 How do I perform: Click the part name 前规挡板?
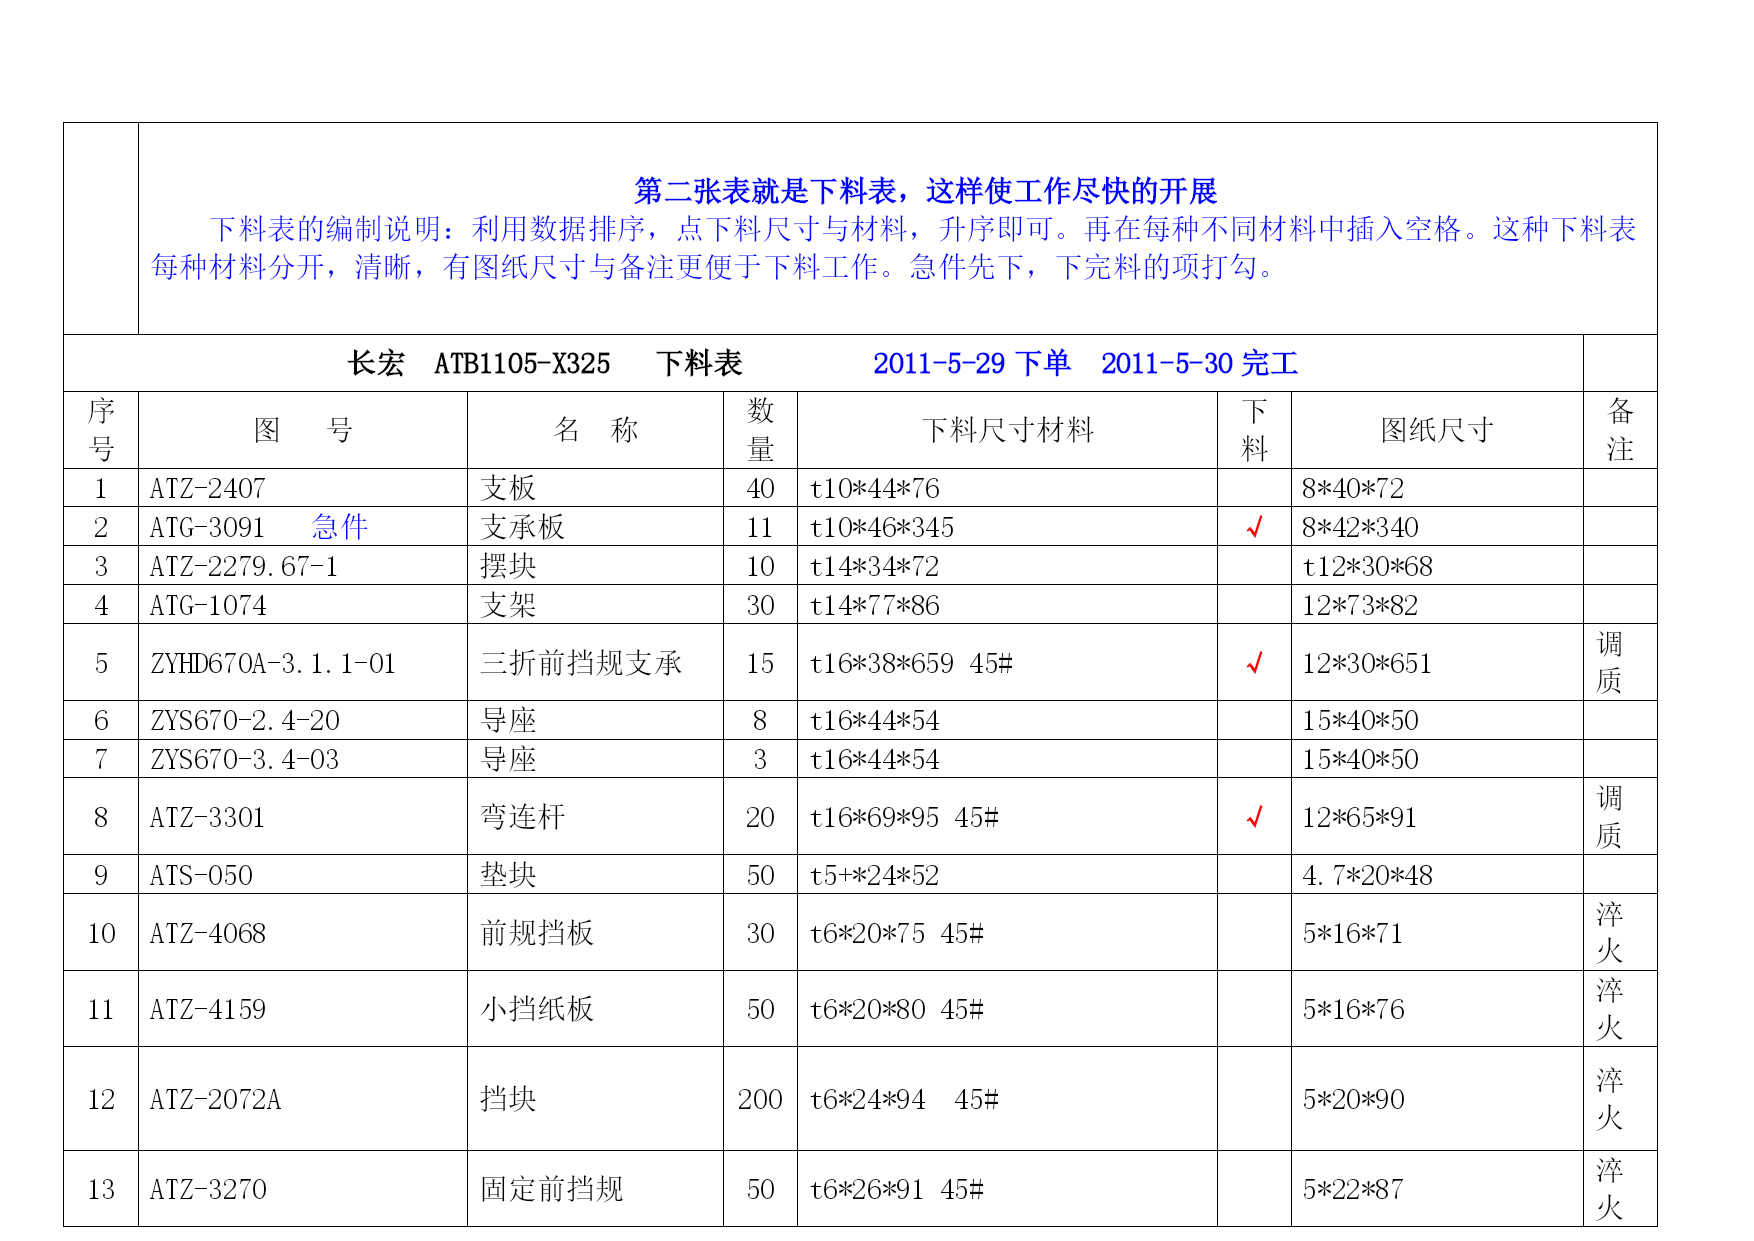point(537,933)
